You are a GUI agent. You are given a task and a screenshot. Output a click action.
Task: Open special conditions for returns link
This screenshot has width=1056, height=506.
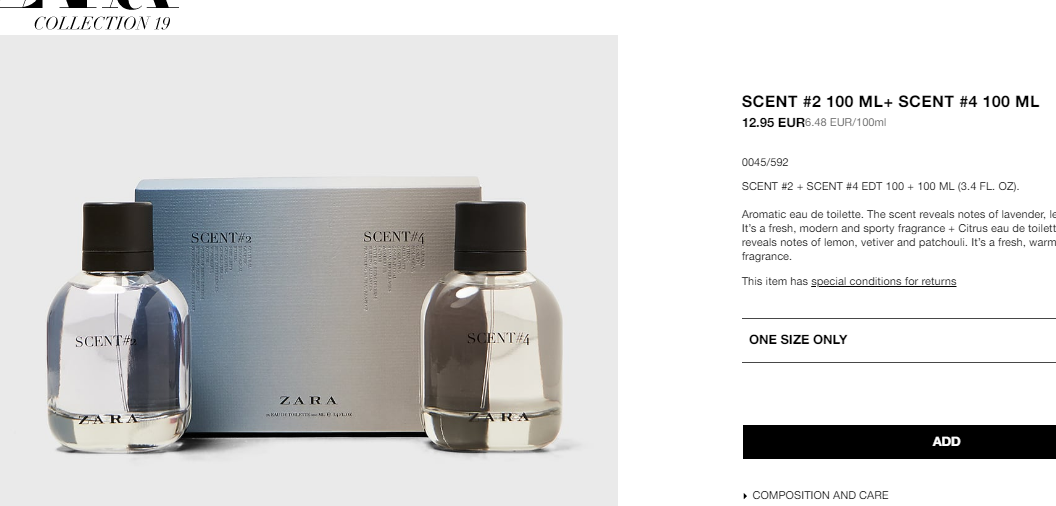(884, 282)
